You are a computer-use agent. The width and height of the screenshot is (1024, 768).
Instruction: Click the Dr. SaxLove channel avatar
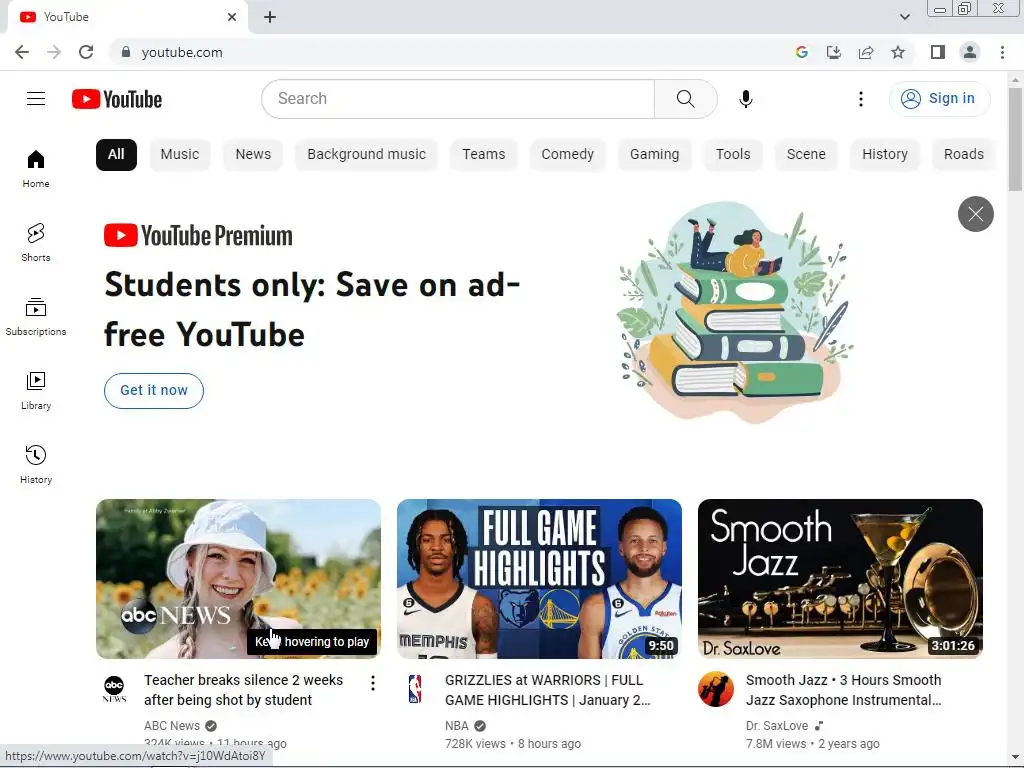716,689
